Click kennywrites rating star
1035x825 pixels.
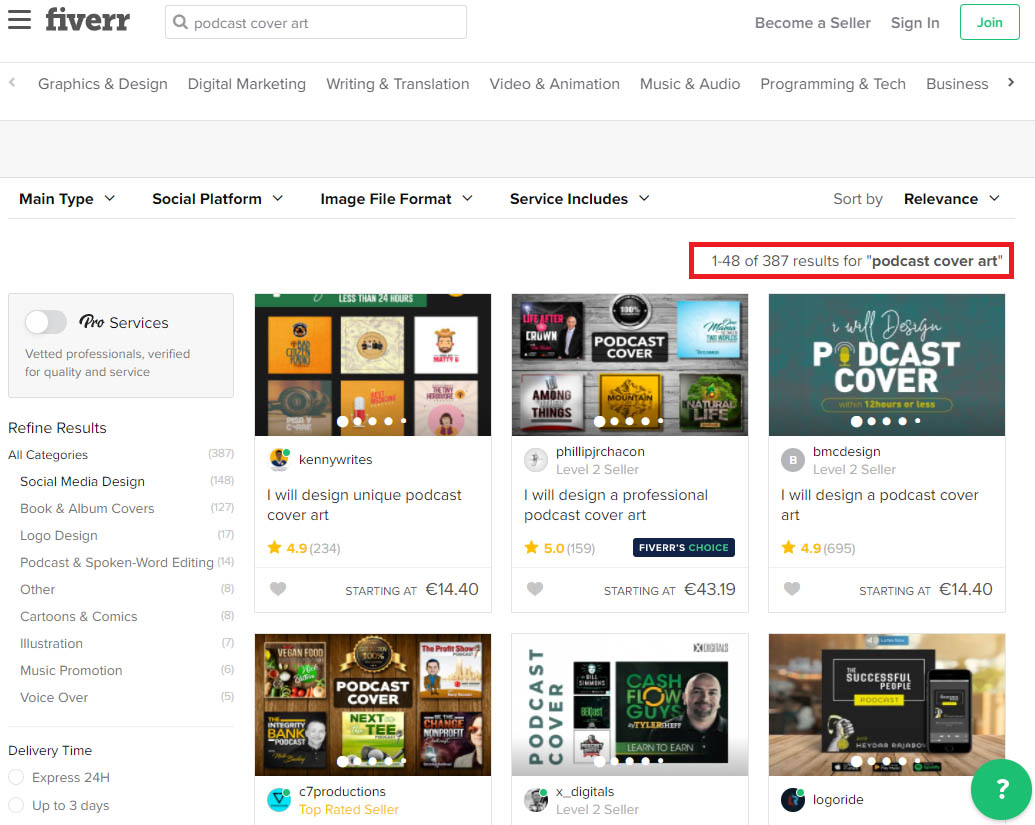[274, 547]
